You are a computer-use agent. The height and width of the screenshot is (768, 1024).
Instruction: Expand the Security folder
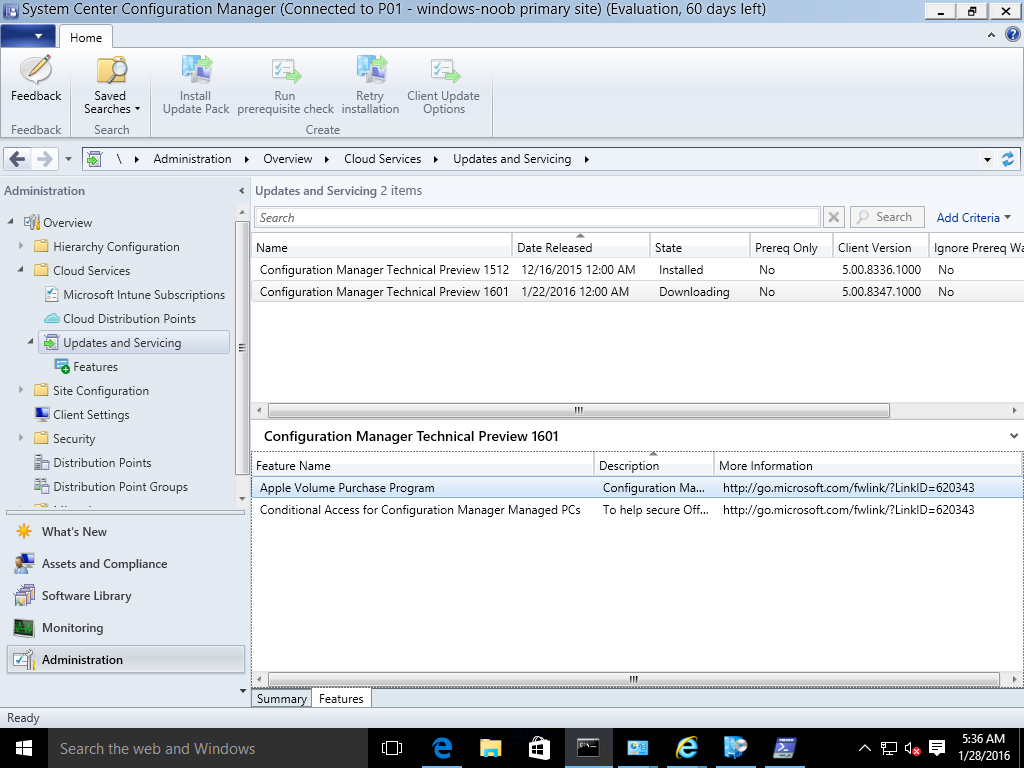point(21,438)
